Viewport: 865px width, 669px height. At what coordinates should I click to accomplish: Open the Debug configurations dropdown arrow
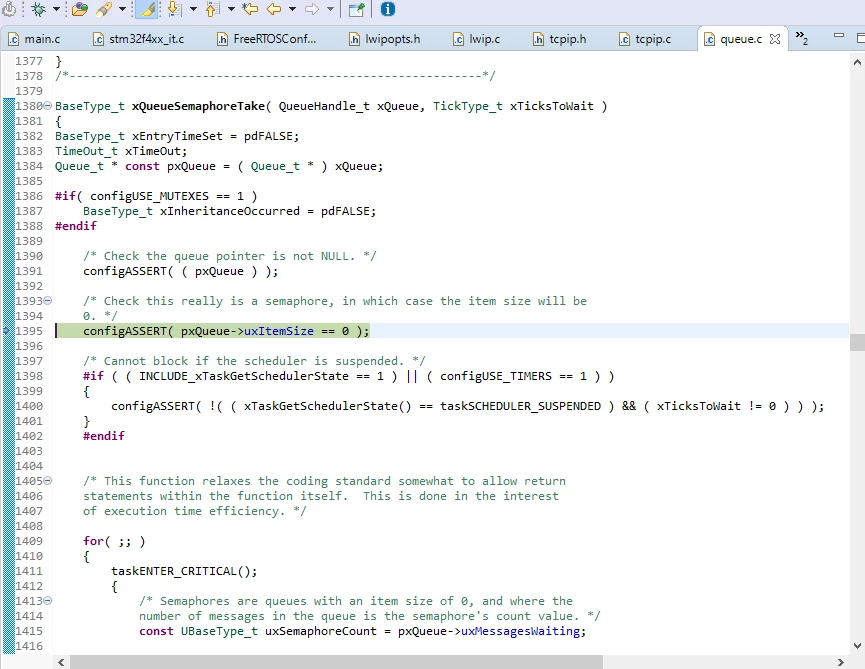tap(56, 9)
